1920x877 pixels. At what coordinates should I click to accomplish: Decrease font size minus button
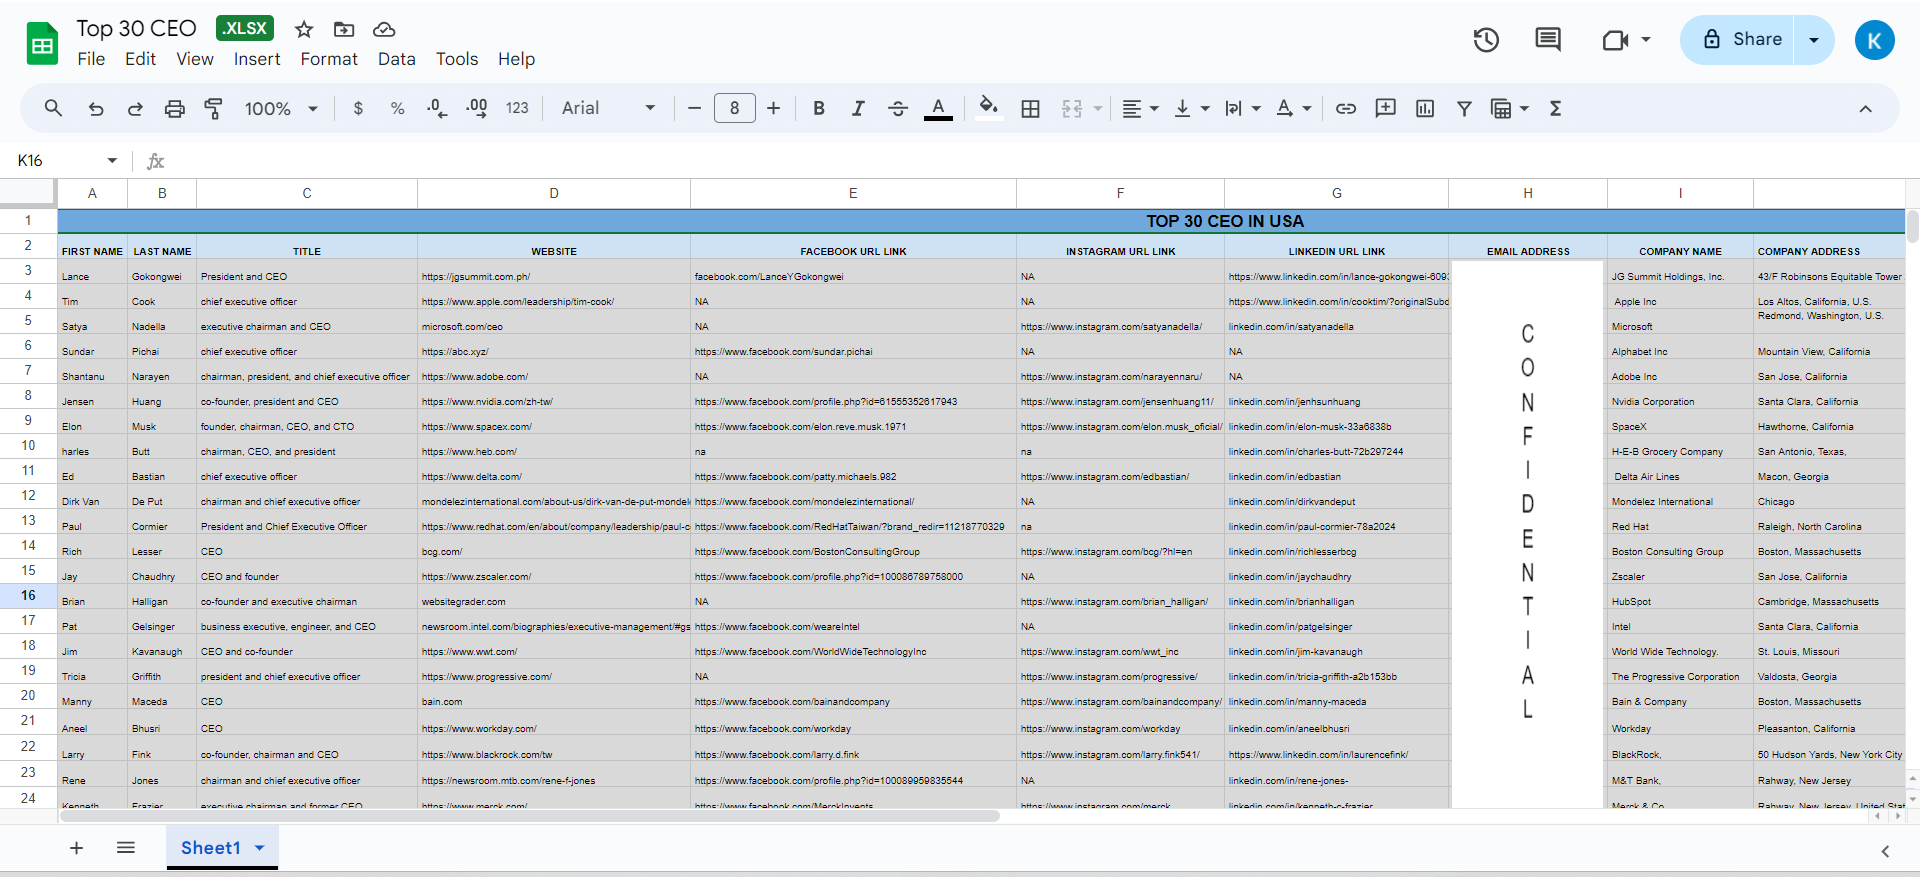click(x=694, y=108)
